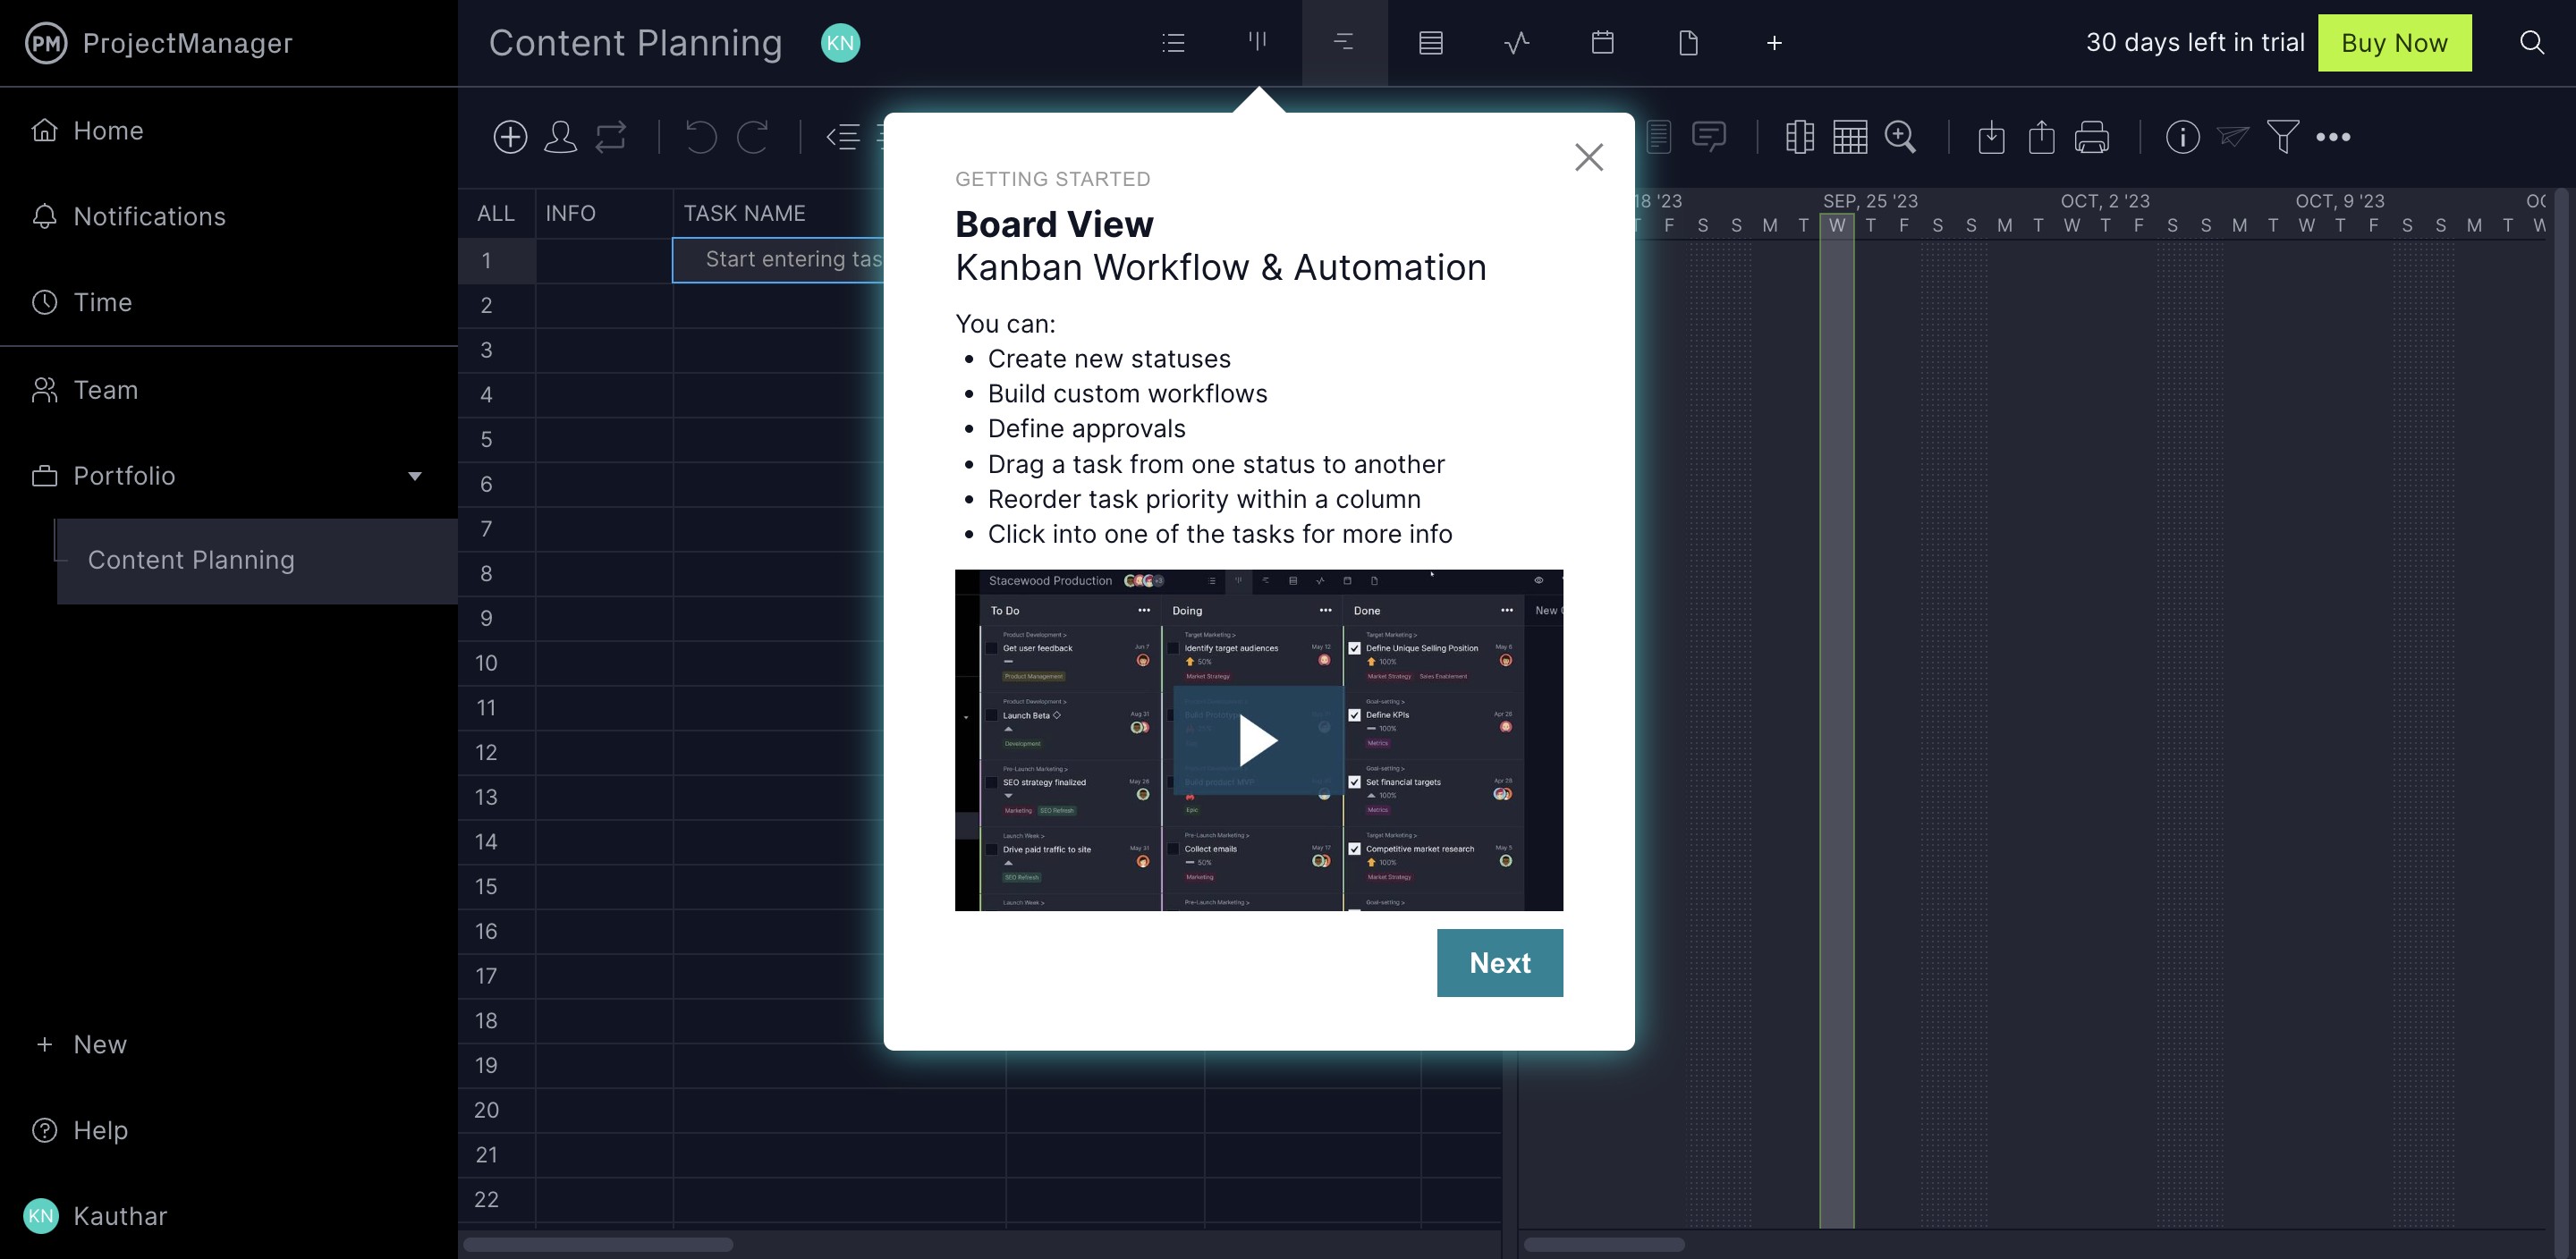Image resolution: width=2576 pixels, height=1259 pixels.
Task: Click the send paper plane icon
Action: pos(2232,137)
